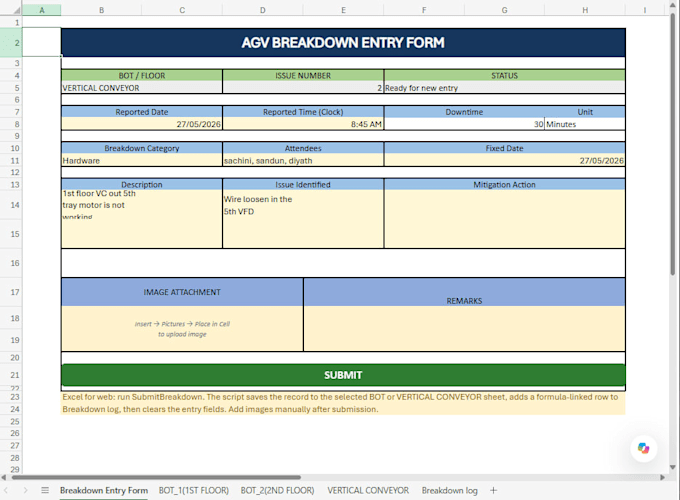Click the image attachment upload area

(x=182, y=329)
